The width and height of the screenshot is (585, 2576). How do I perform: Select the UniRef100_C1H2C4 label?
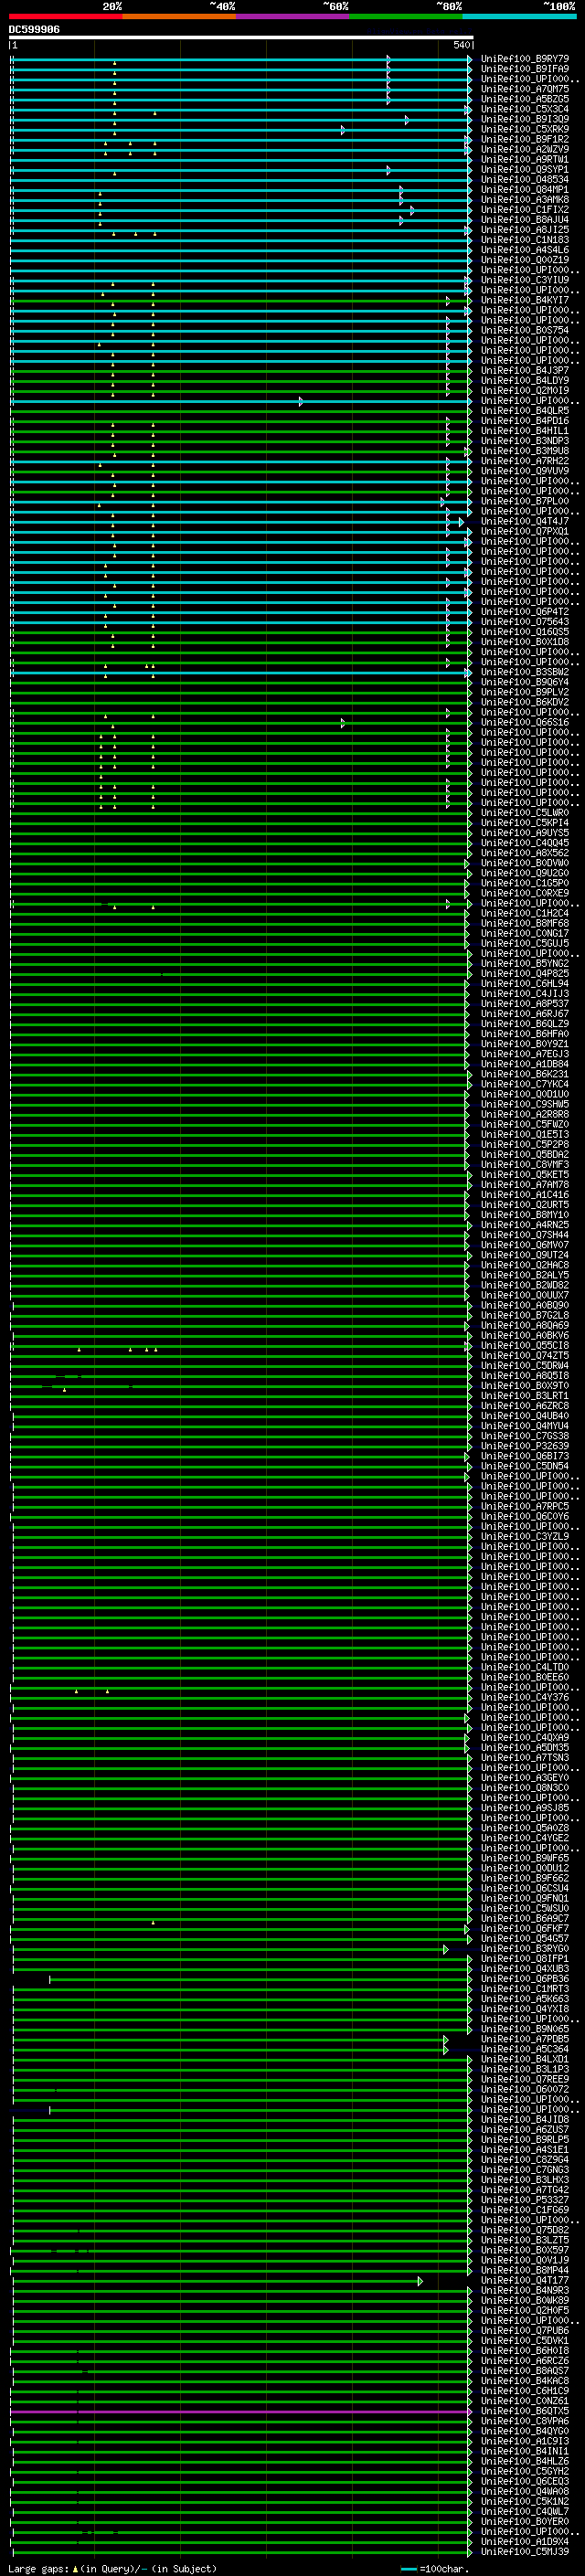[x=525, y=914]
